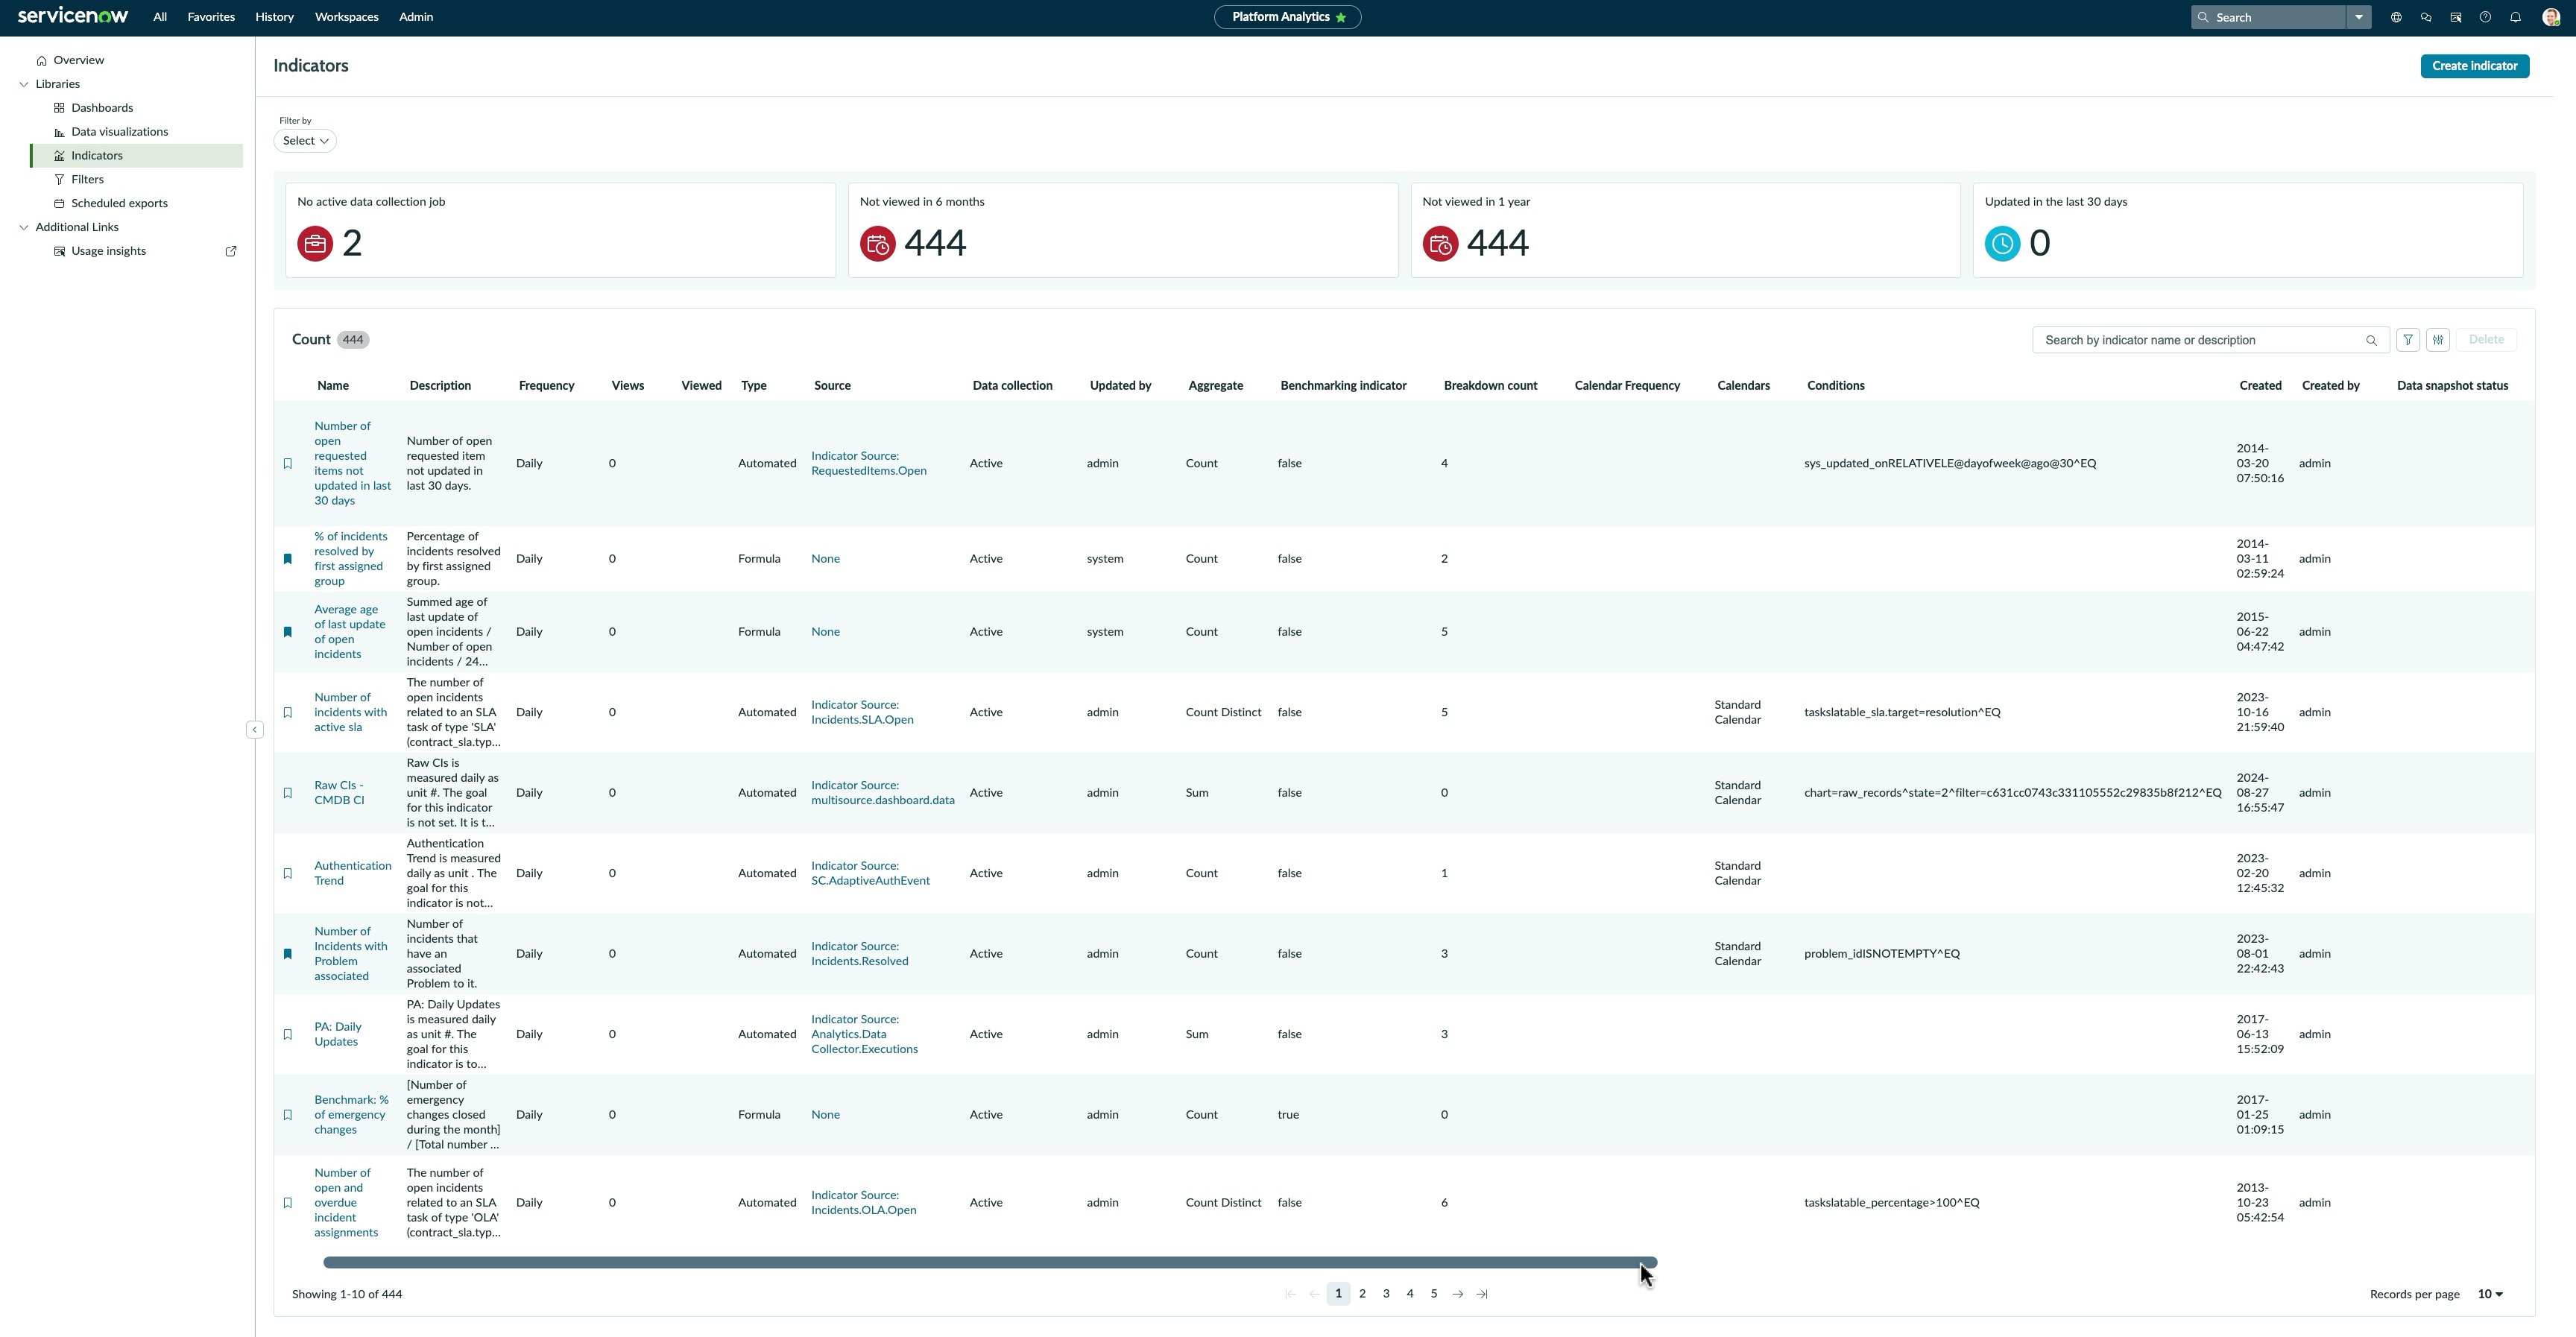This screenshot has width=2576, height=1337.
Task: Open Indicator Source: RequestedItems.Open link
Action: click(x=868, y=464)
